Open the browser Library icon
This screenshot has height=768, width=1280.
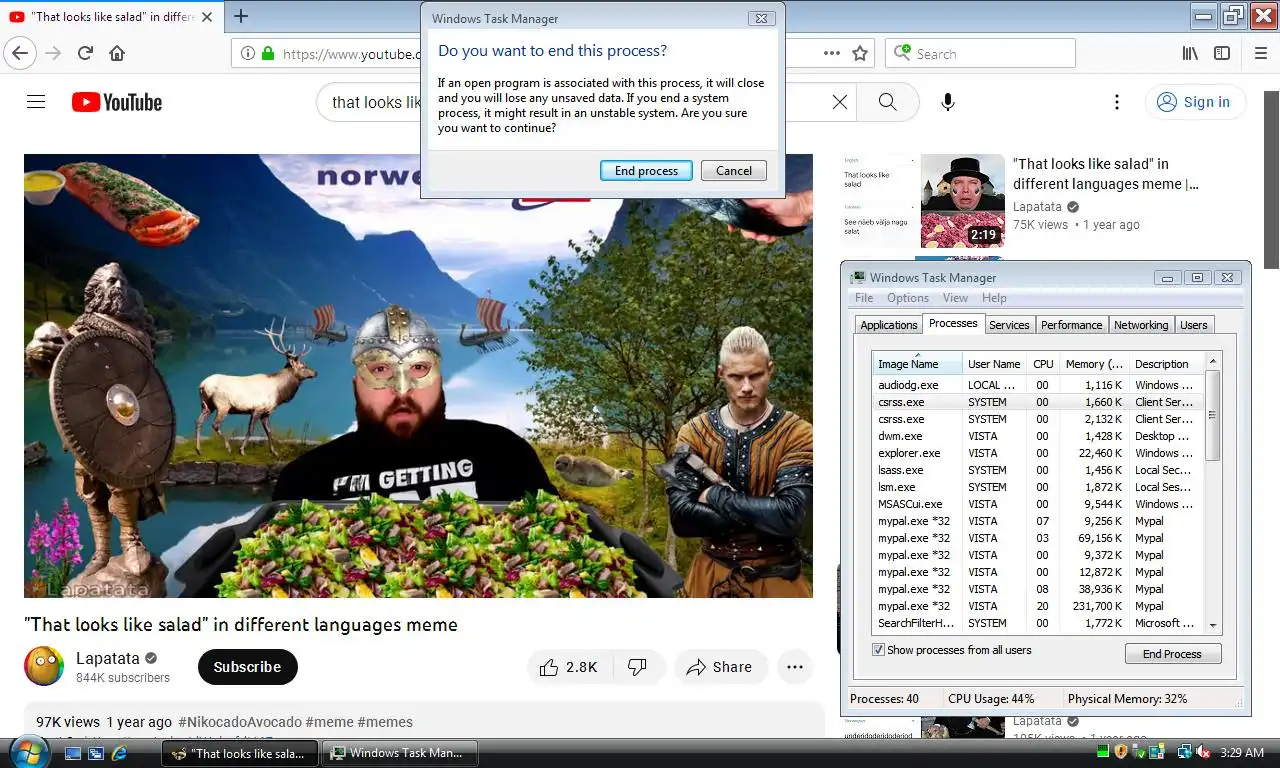(1190, 54)
